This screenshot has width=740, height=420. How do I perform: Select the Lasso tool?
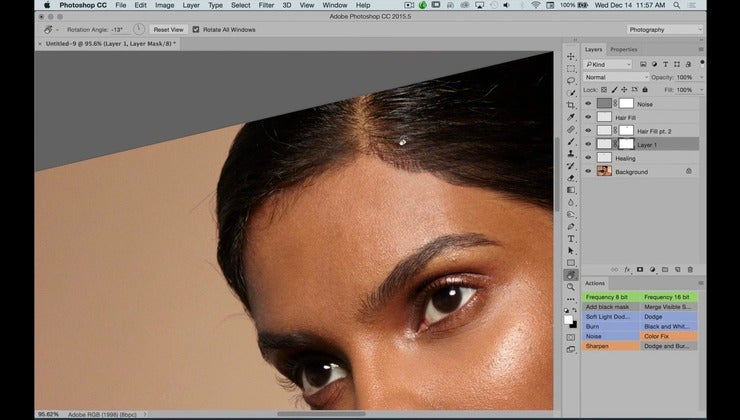click(571, 81)
